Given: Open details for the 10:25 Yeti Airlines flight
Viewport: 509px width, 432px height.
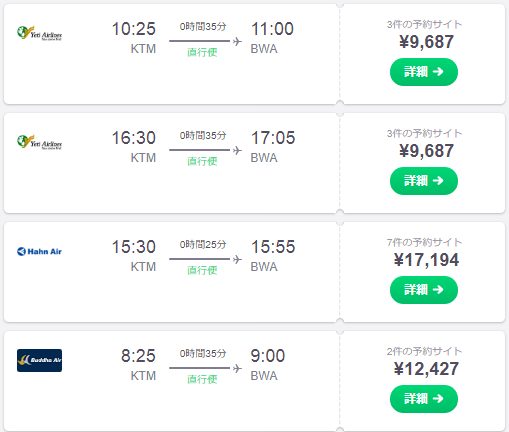Looking at the screenshot, I should point(424,72).
